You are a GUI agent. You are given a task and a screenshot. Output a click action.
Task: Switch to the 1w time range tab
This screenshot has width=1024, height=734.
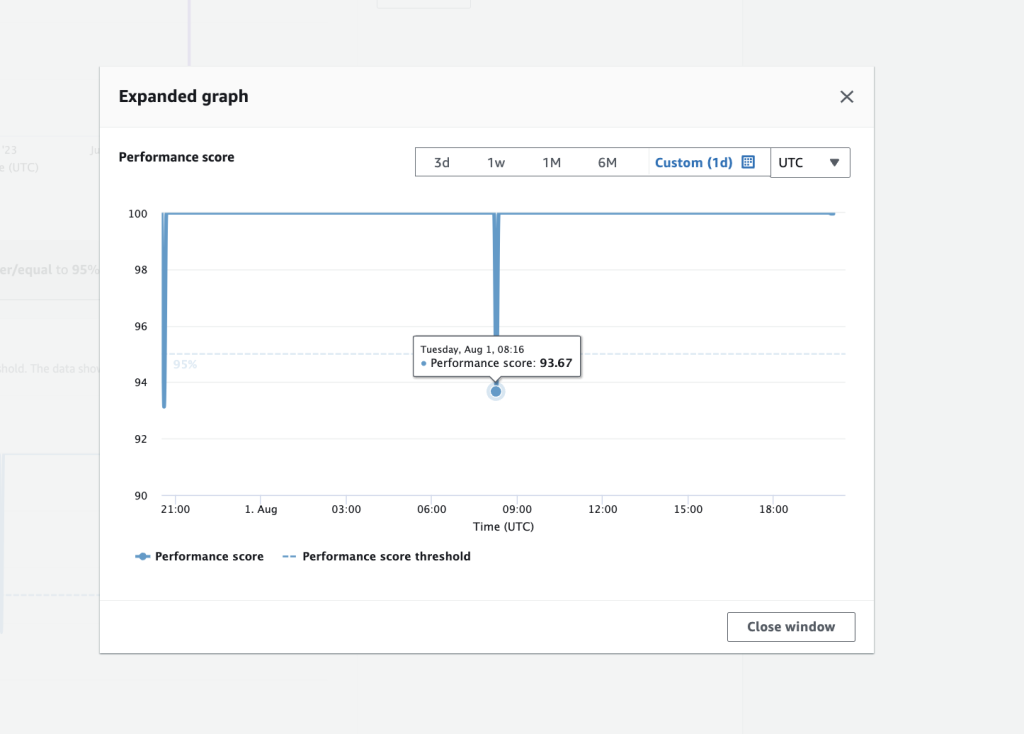497,161
